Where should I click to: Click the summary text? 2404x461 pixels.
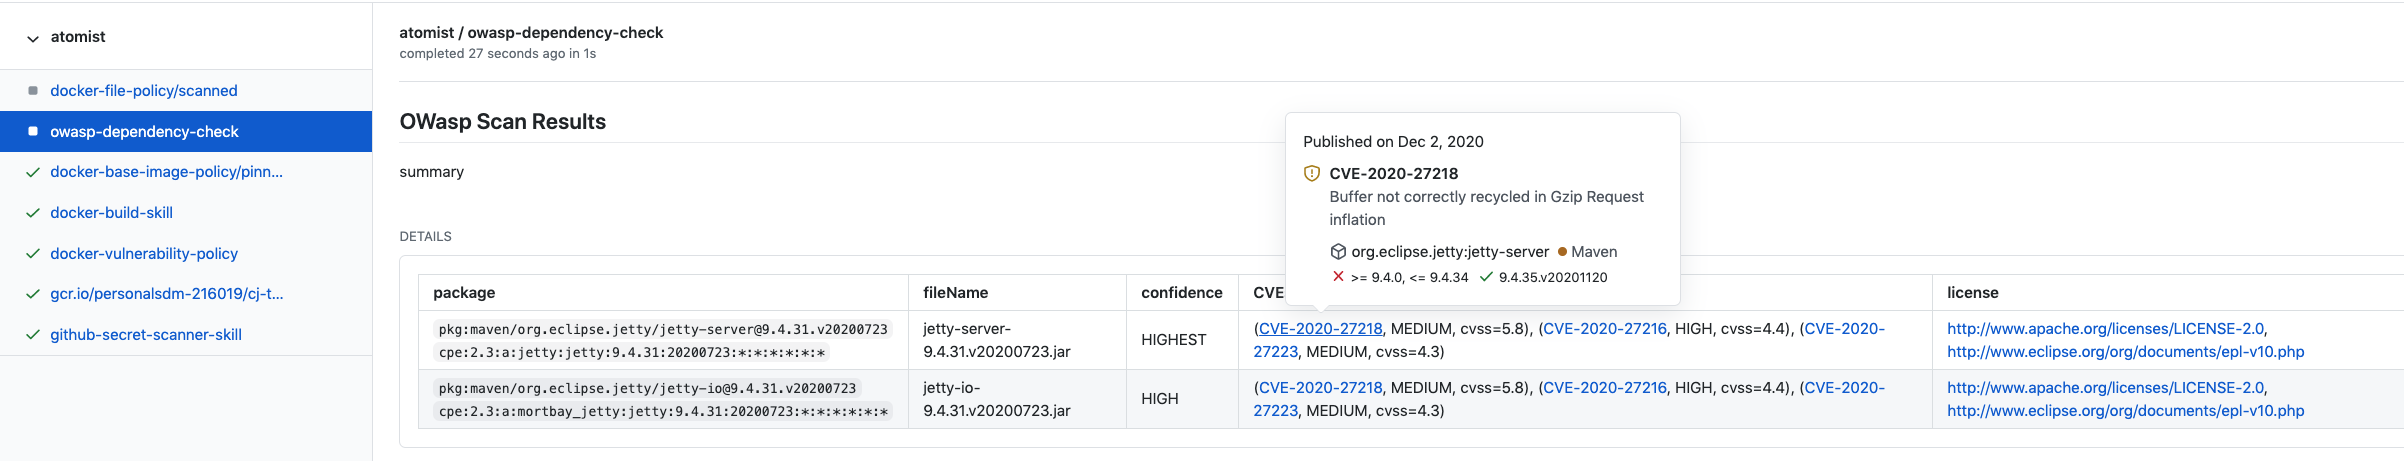tap(432, 172)
